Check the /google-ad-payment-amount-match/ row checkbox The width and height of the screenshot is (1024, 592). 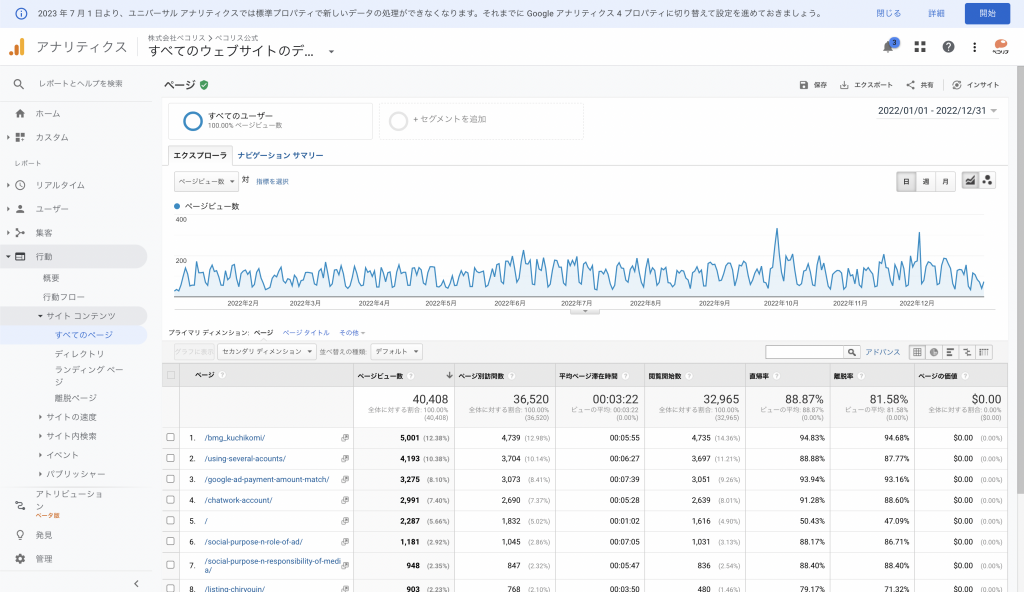[x=170, y=479]
